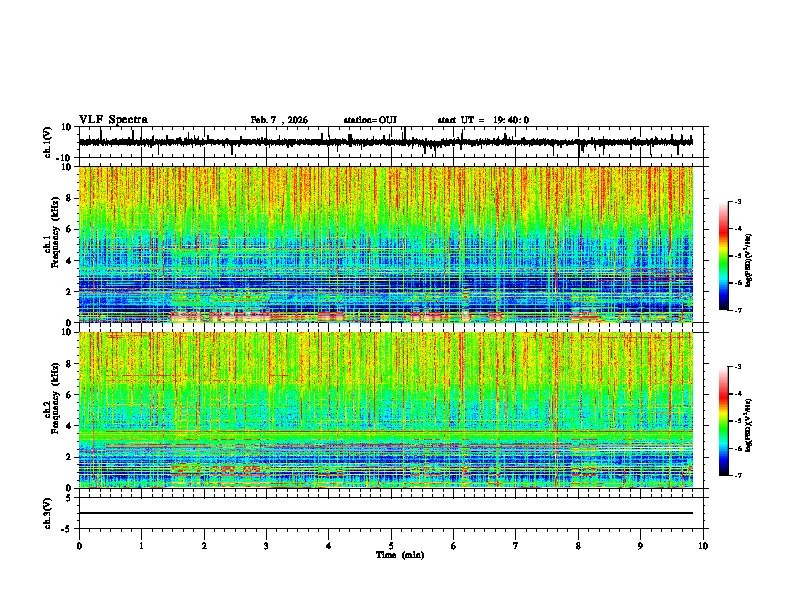
Task: Click the "station=OUI" header label
Action: click(x=370, y=120)
